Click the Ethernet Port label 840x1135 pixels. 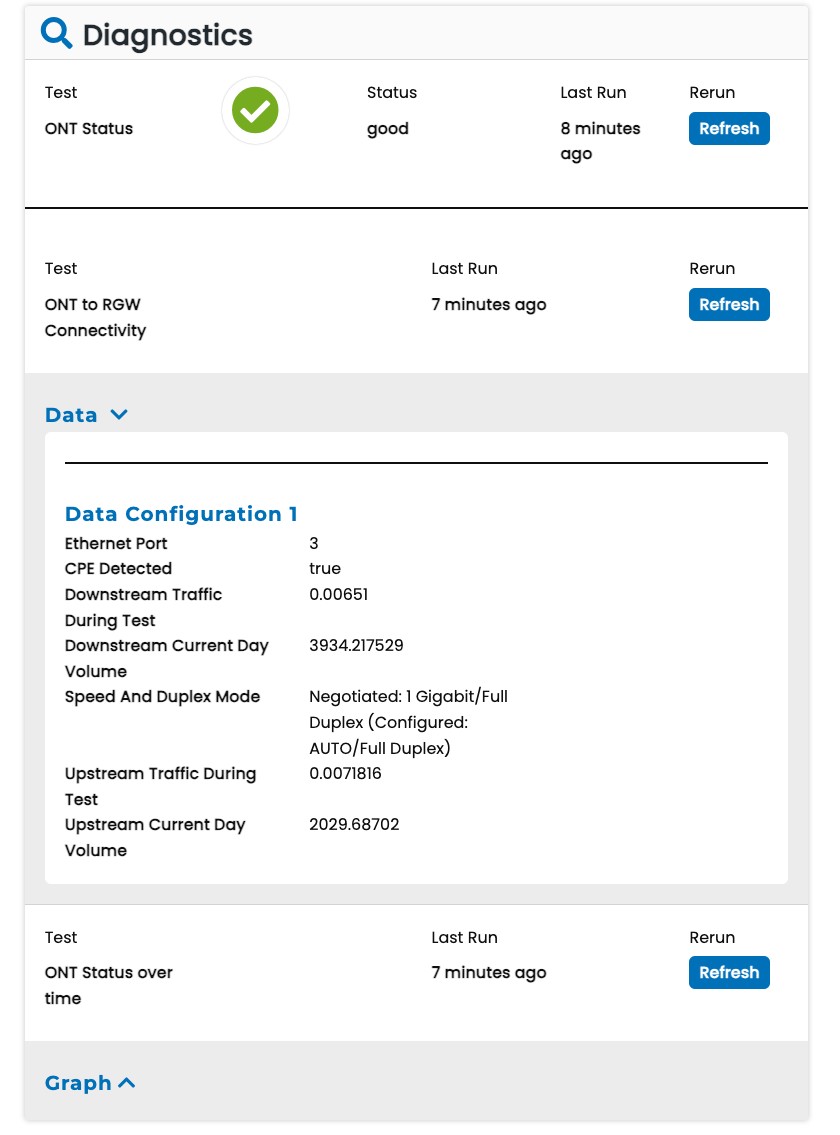[116, 544]
